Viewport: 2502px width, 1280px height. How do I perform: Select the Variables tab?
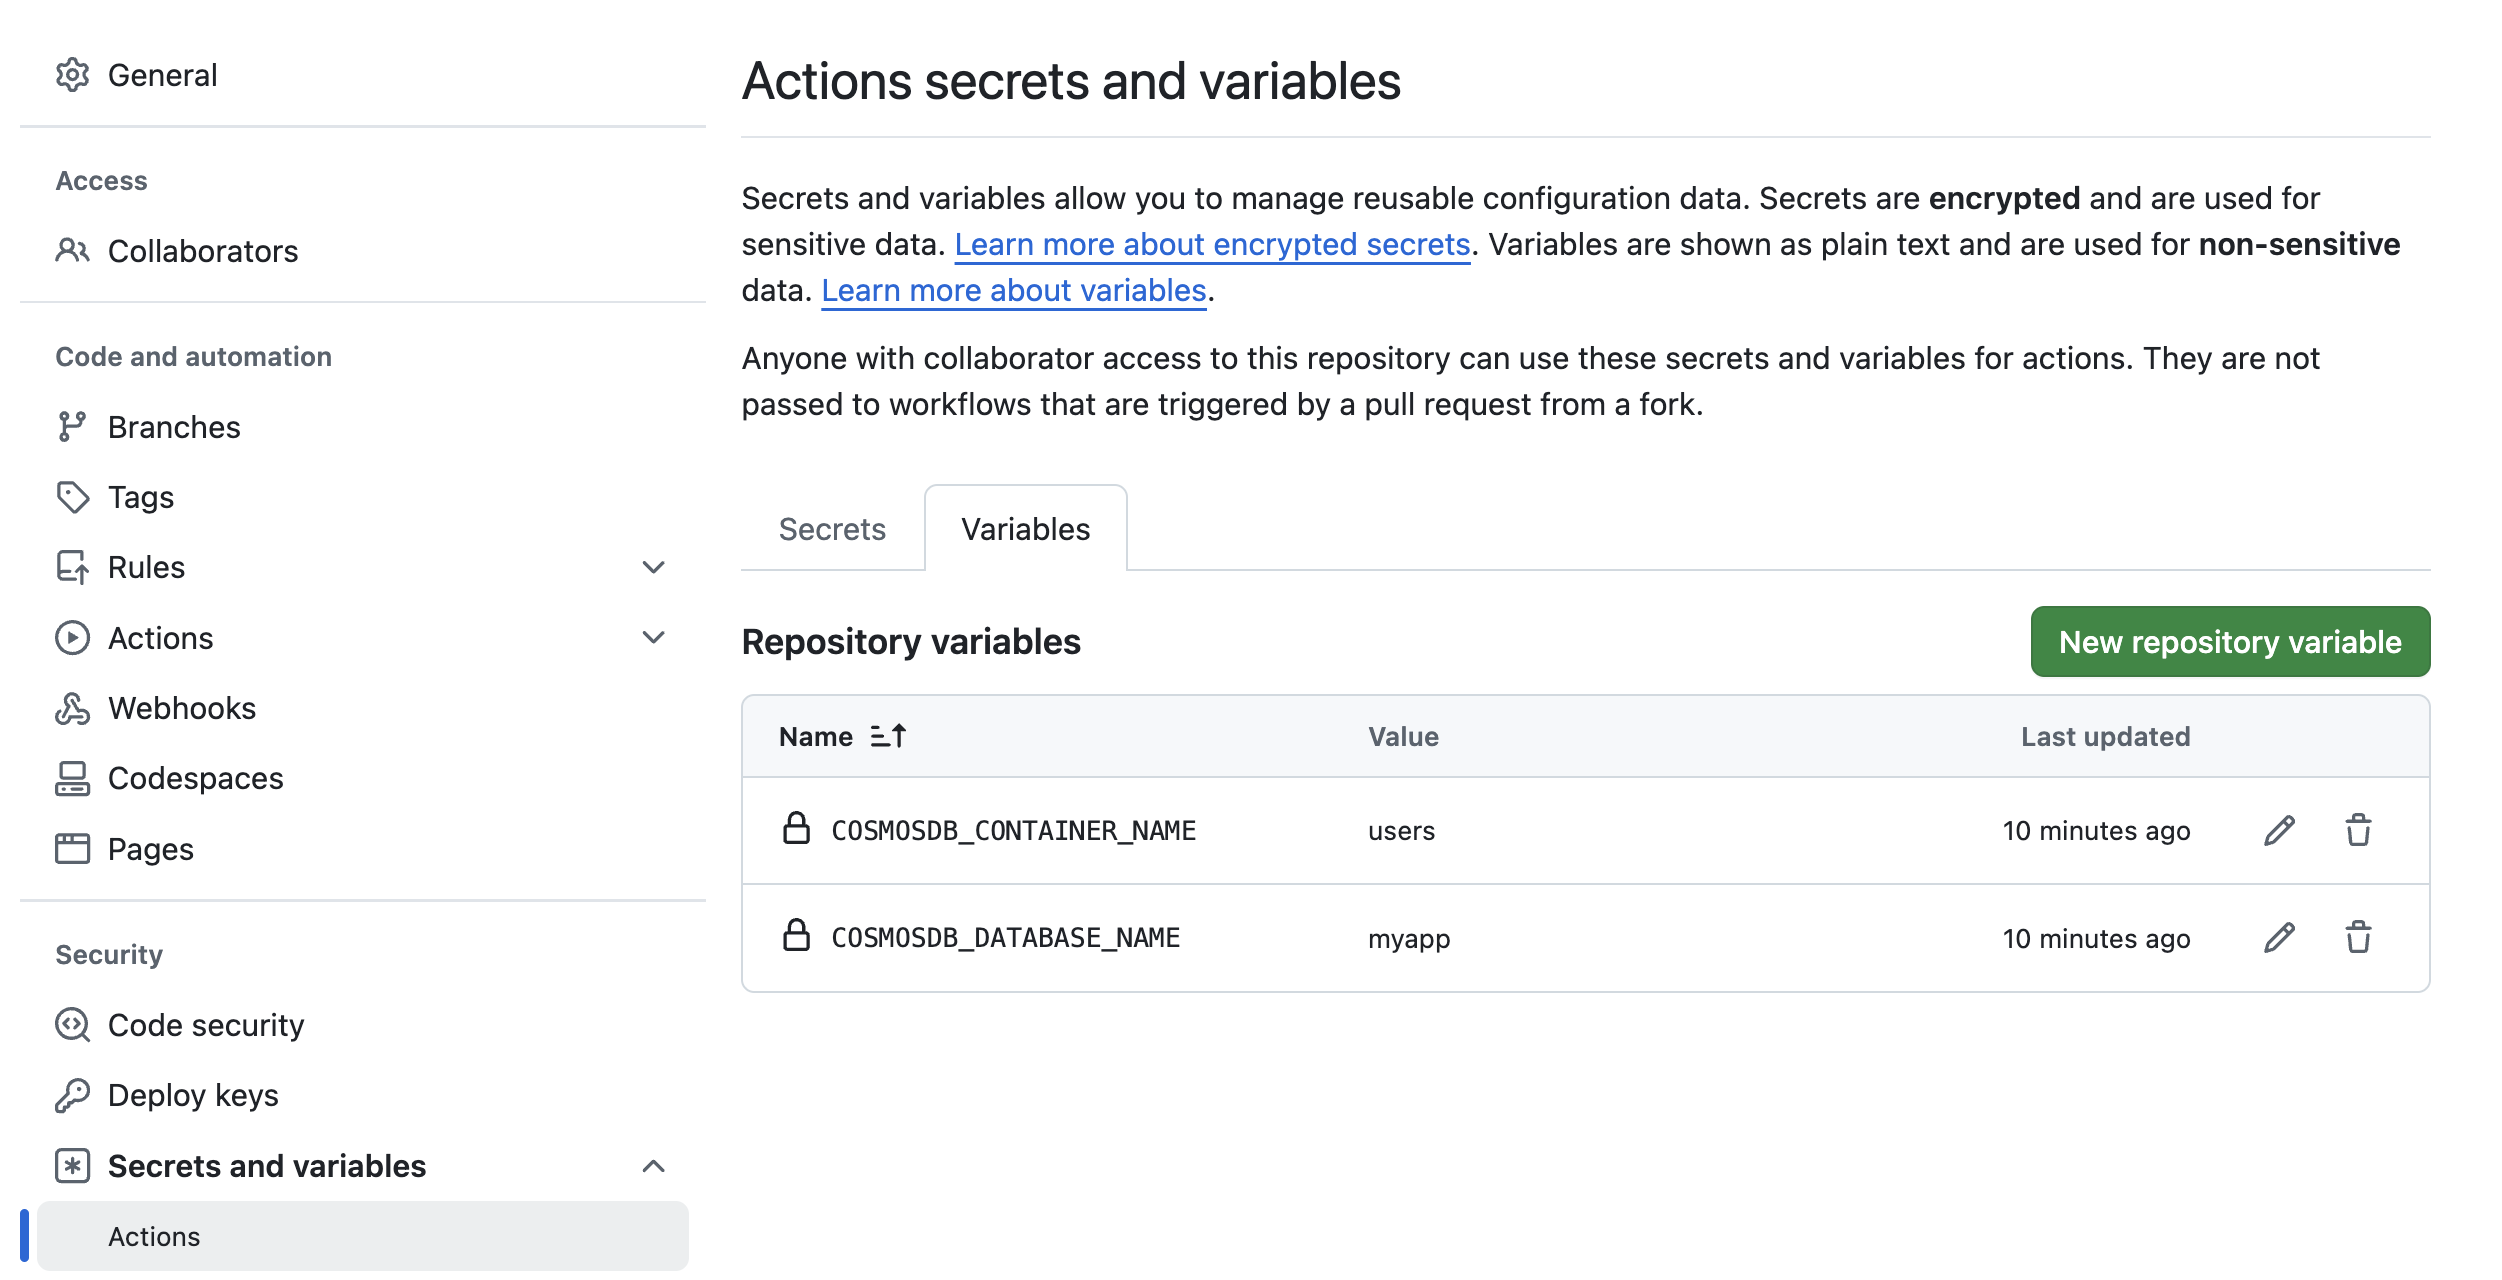[x=1024, y=528]
